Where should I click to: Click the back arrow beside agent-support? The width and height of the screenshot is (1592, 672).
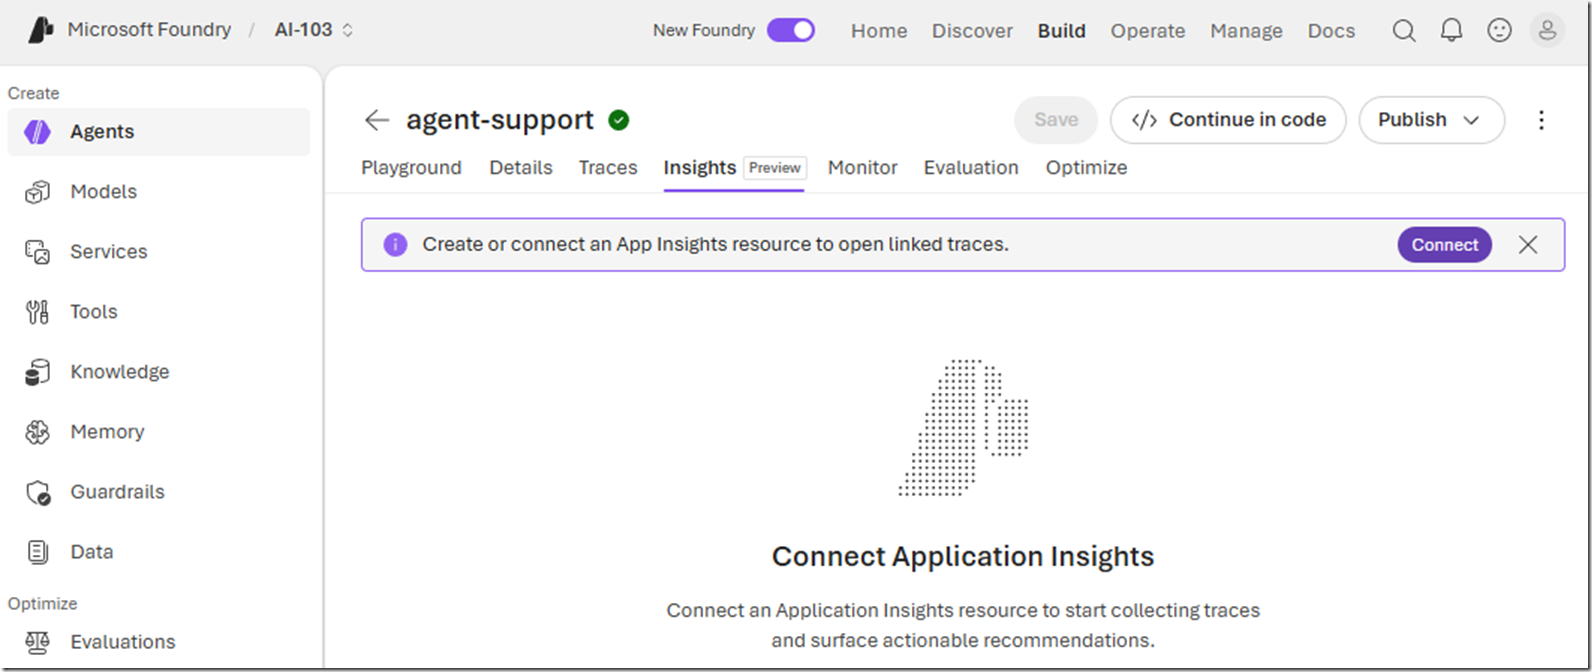pyautogui.click(x=377, y=120)
